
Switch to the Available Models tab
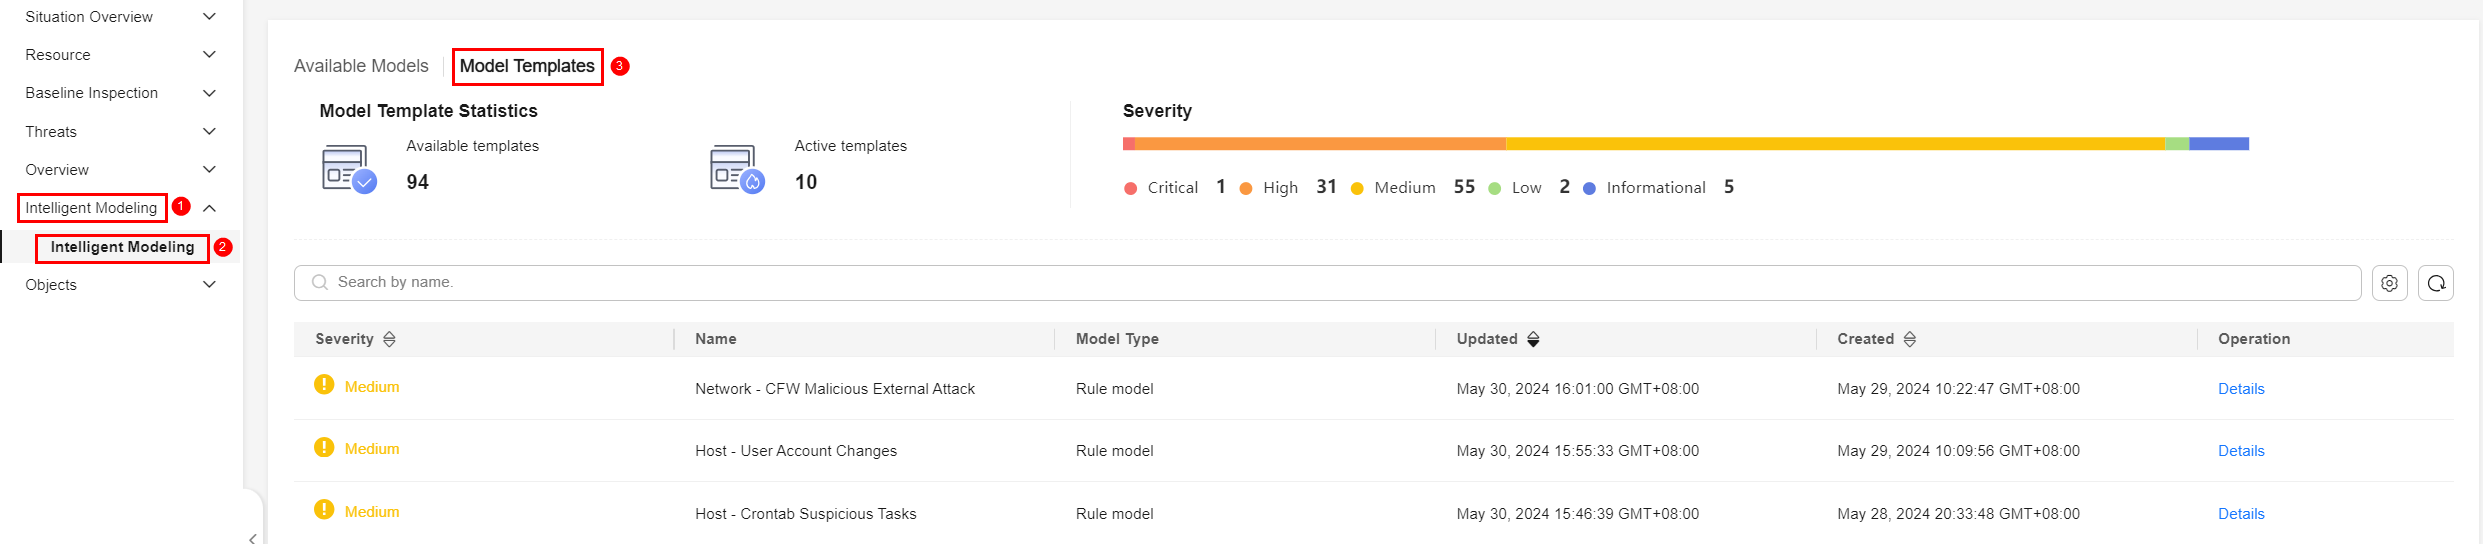(x=361, y=66)
